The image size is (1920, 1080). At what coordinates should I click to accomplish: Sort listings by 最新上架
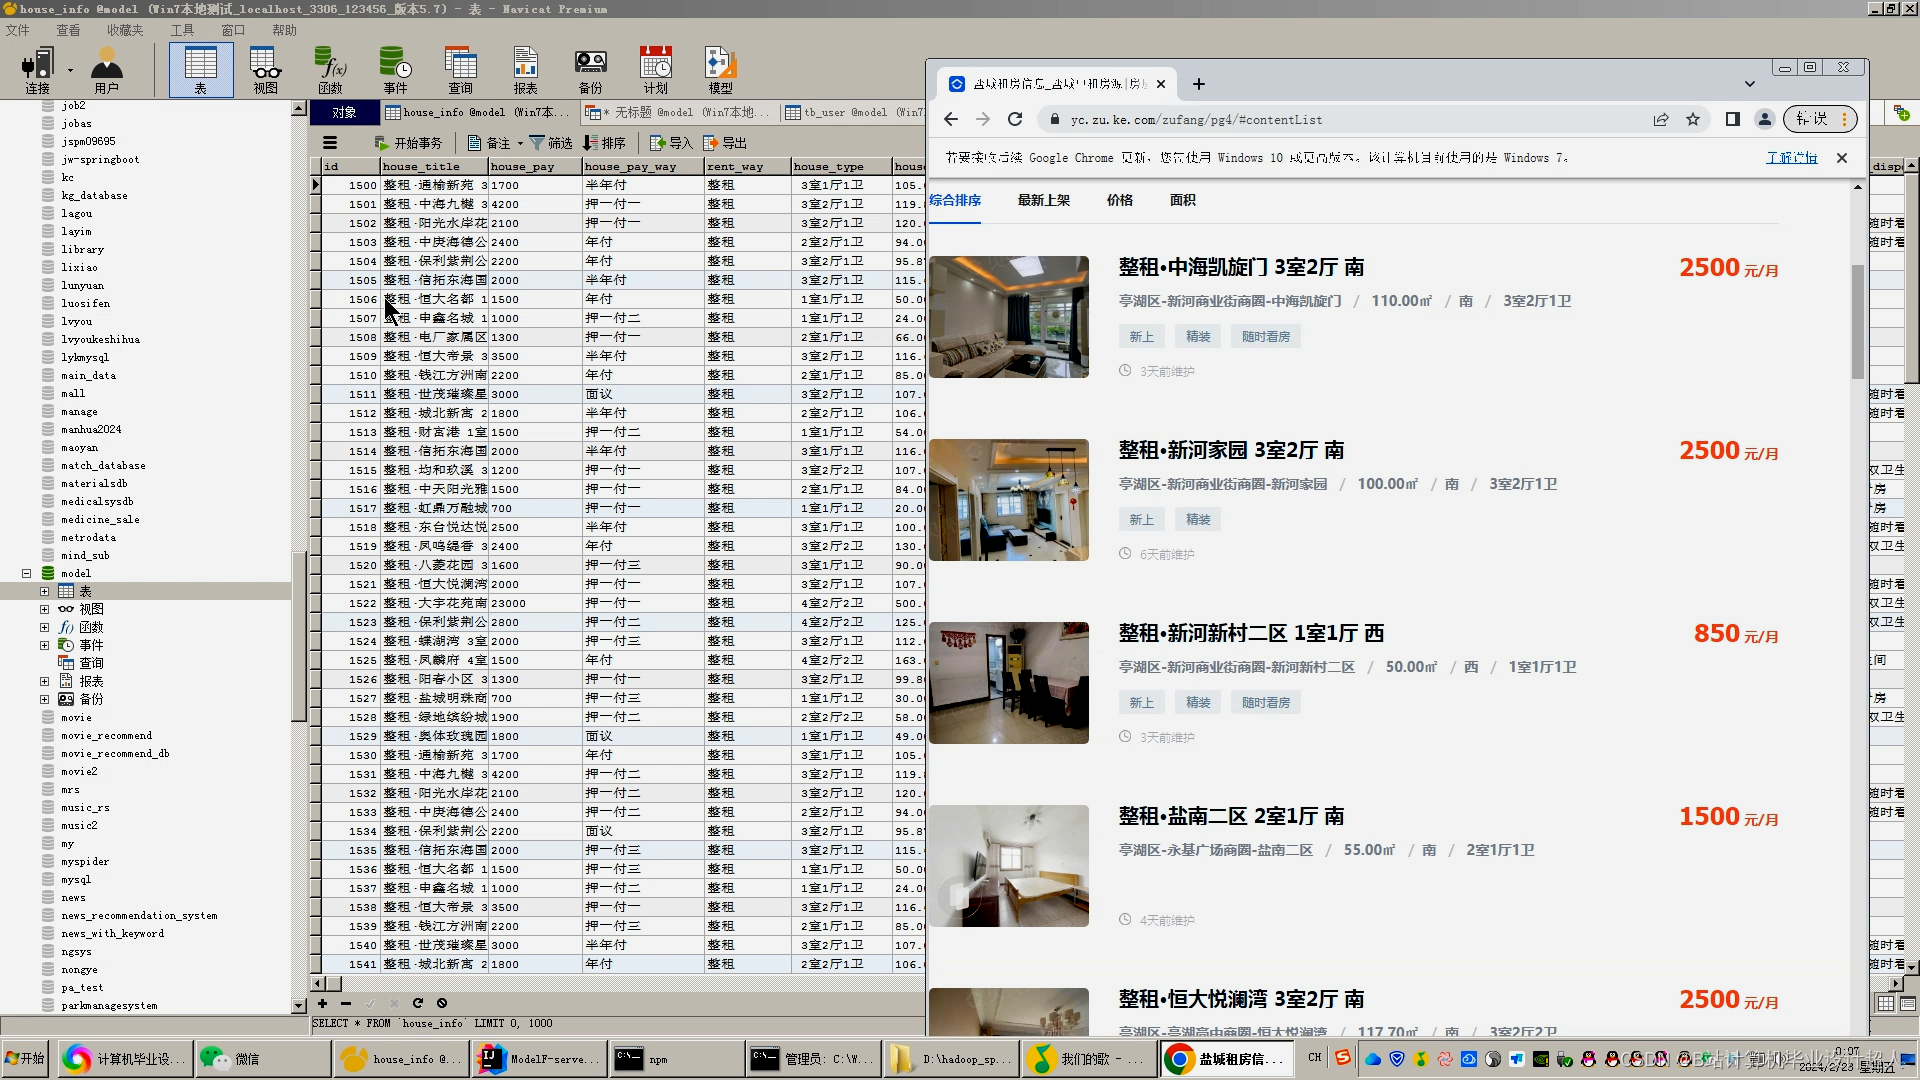coord(1043,200)
